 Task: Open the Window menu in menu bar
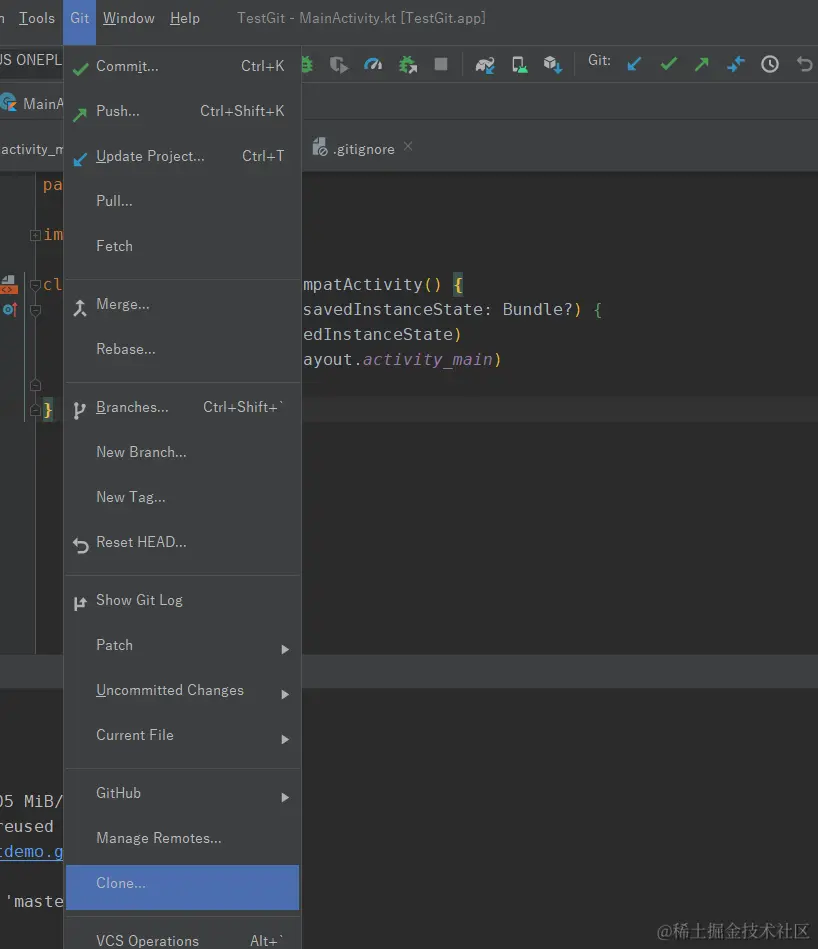(128, 18)
